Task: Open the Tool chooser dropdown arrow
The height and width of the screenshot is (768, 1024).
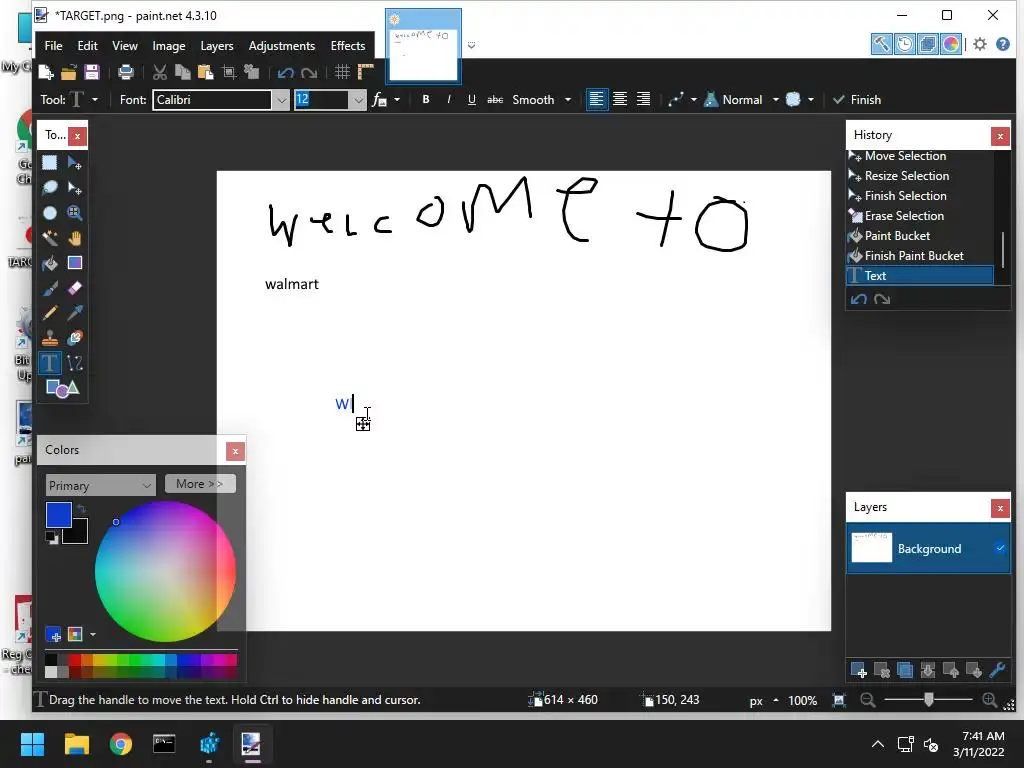Action: pyautogui.click(x=95, y=100)
